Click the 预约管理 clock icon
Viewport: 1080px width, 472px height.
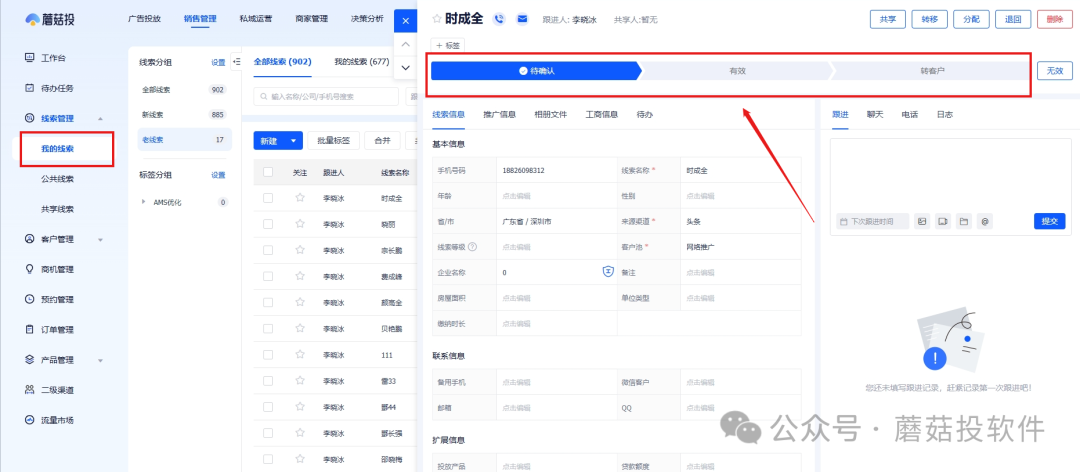(x=29, y=299)
